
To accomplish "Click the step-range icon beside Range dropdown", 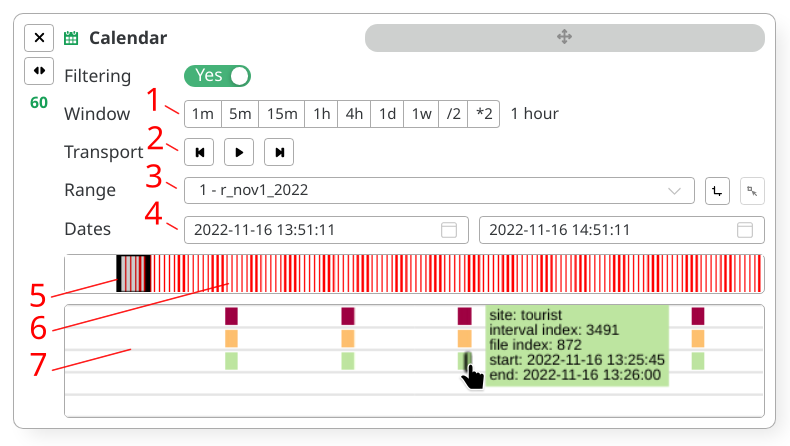I will [x=716, y=190].
